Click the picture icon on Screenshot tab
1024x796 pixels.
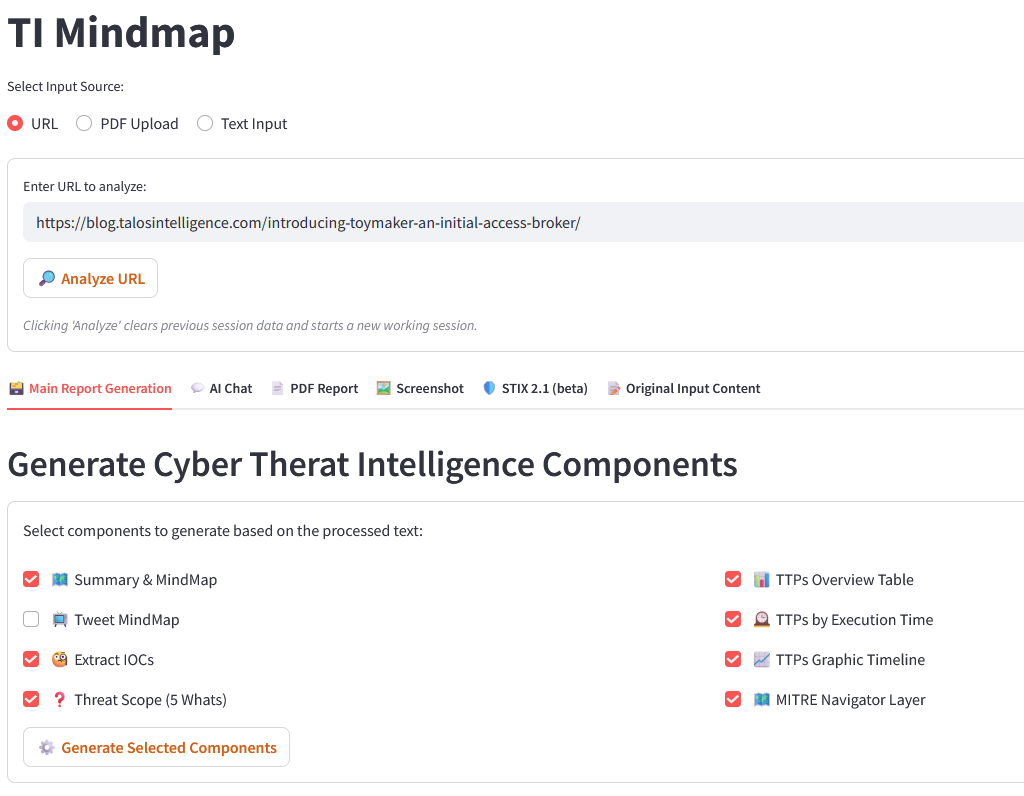click(x=381, y=388)
